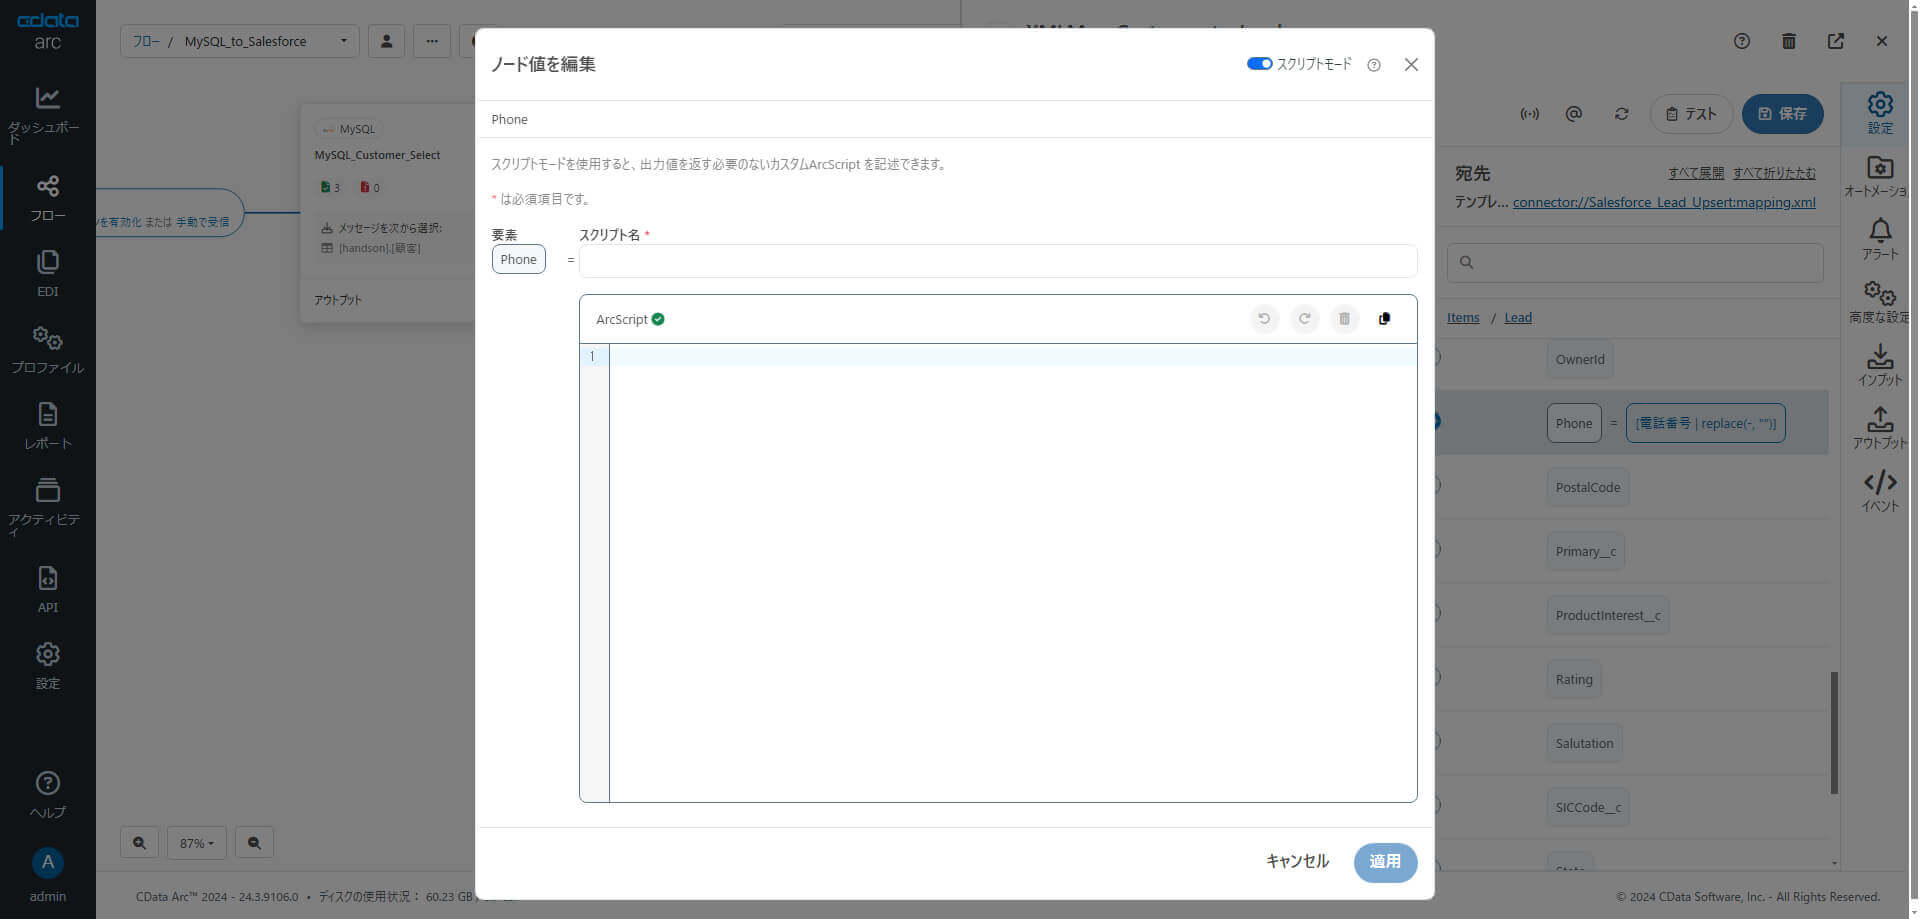
Task: Toggle the スクリプトモード switch
Action: click(1259, 64)
